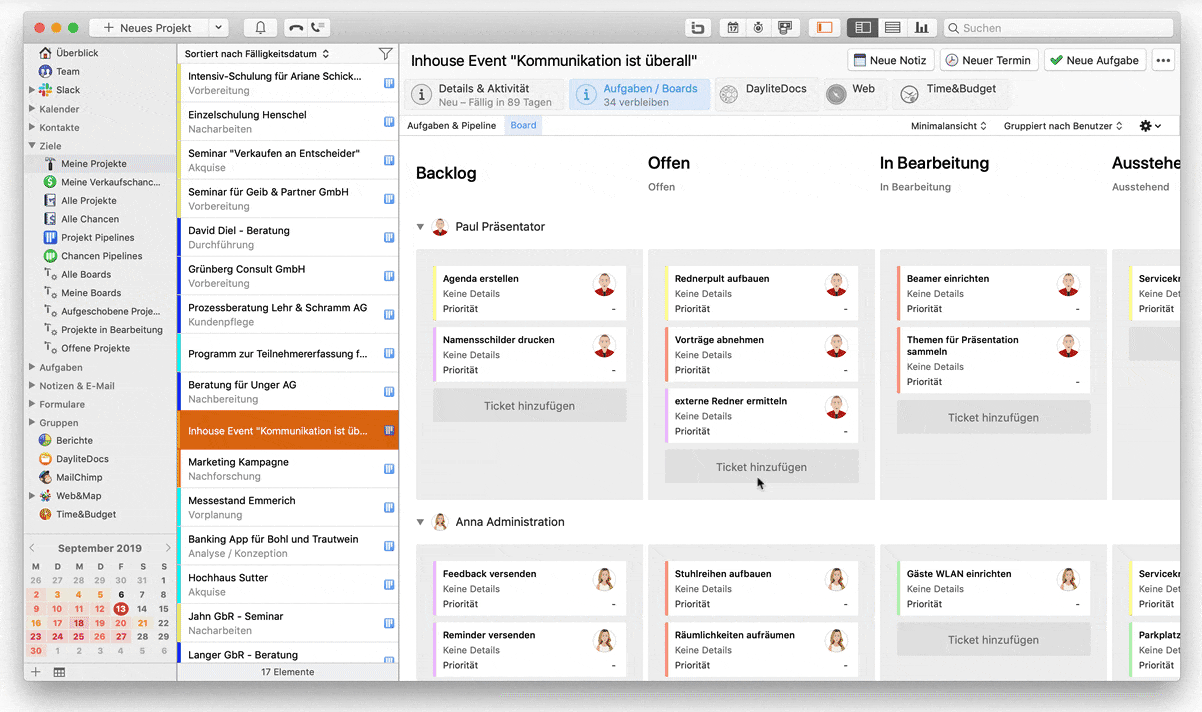
Task: Select the MailChimp sidebar icon
Action: click(45, 477)
